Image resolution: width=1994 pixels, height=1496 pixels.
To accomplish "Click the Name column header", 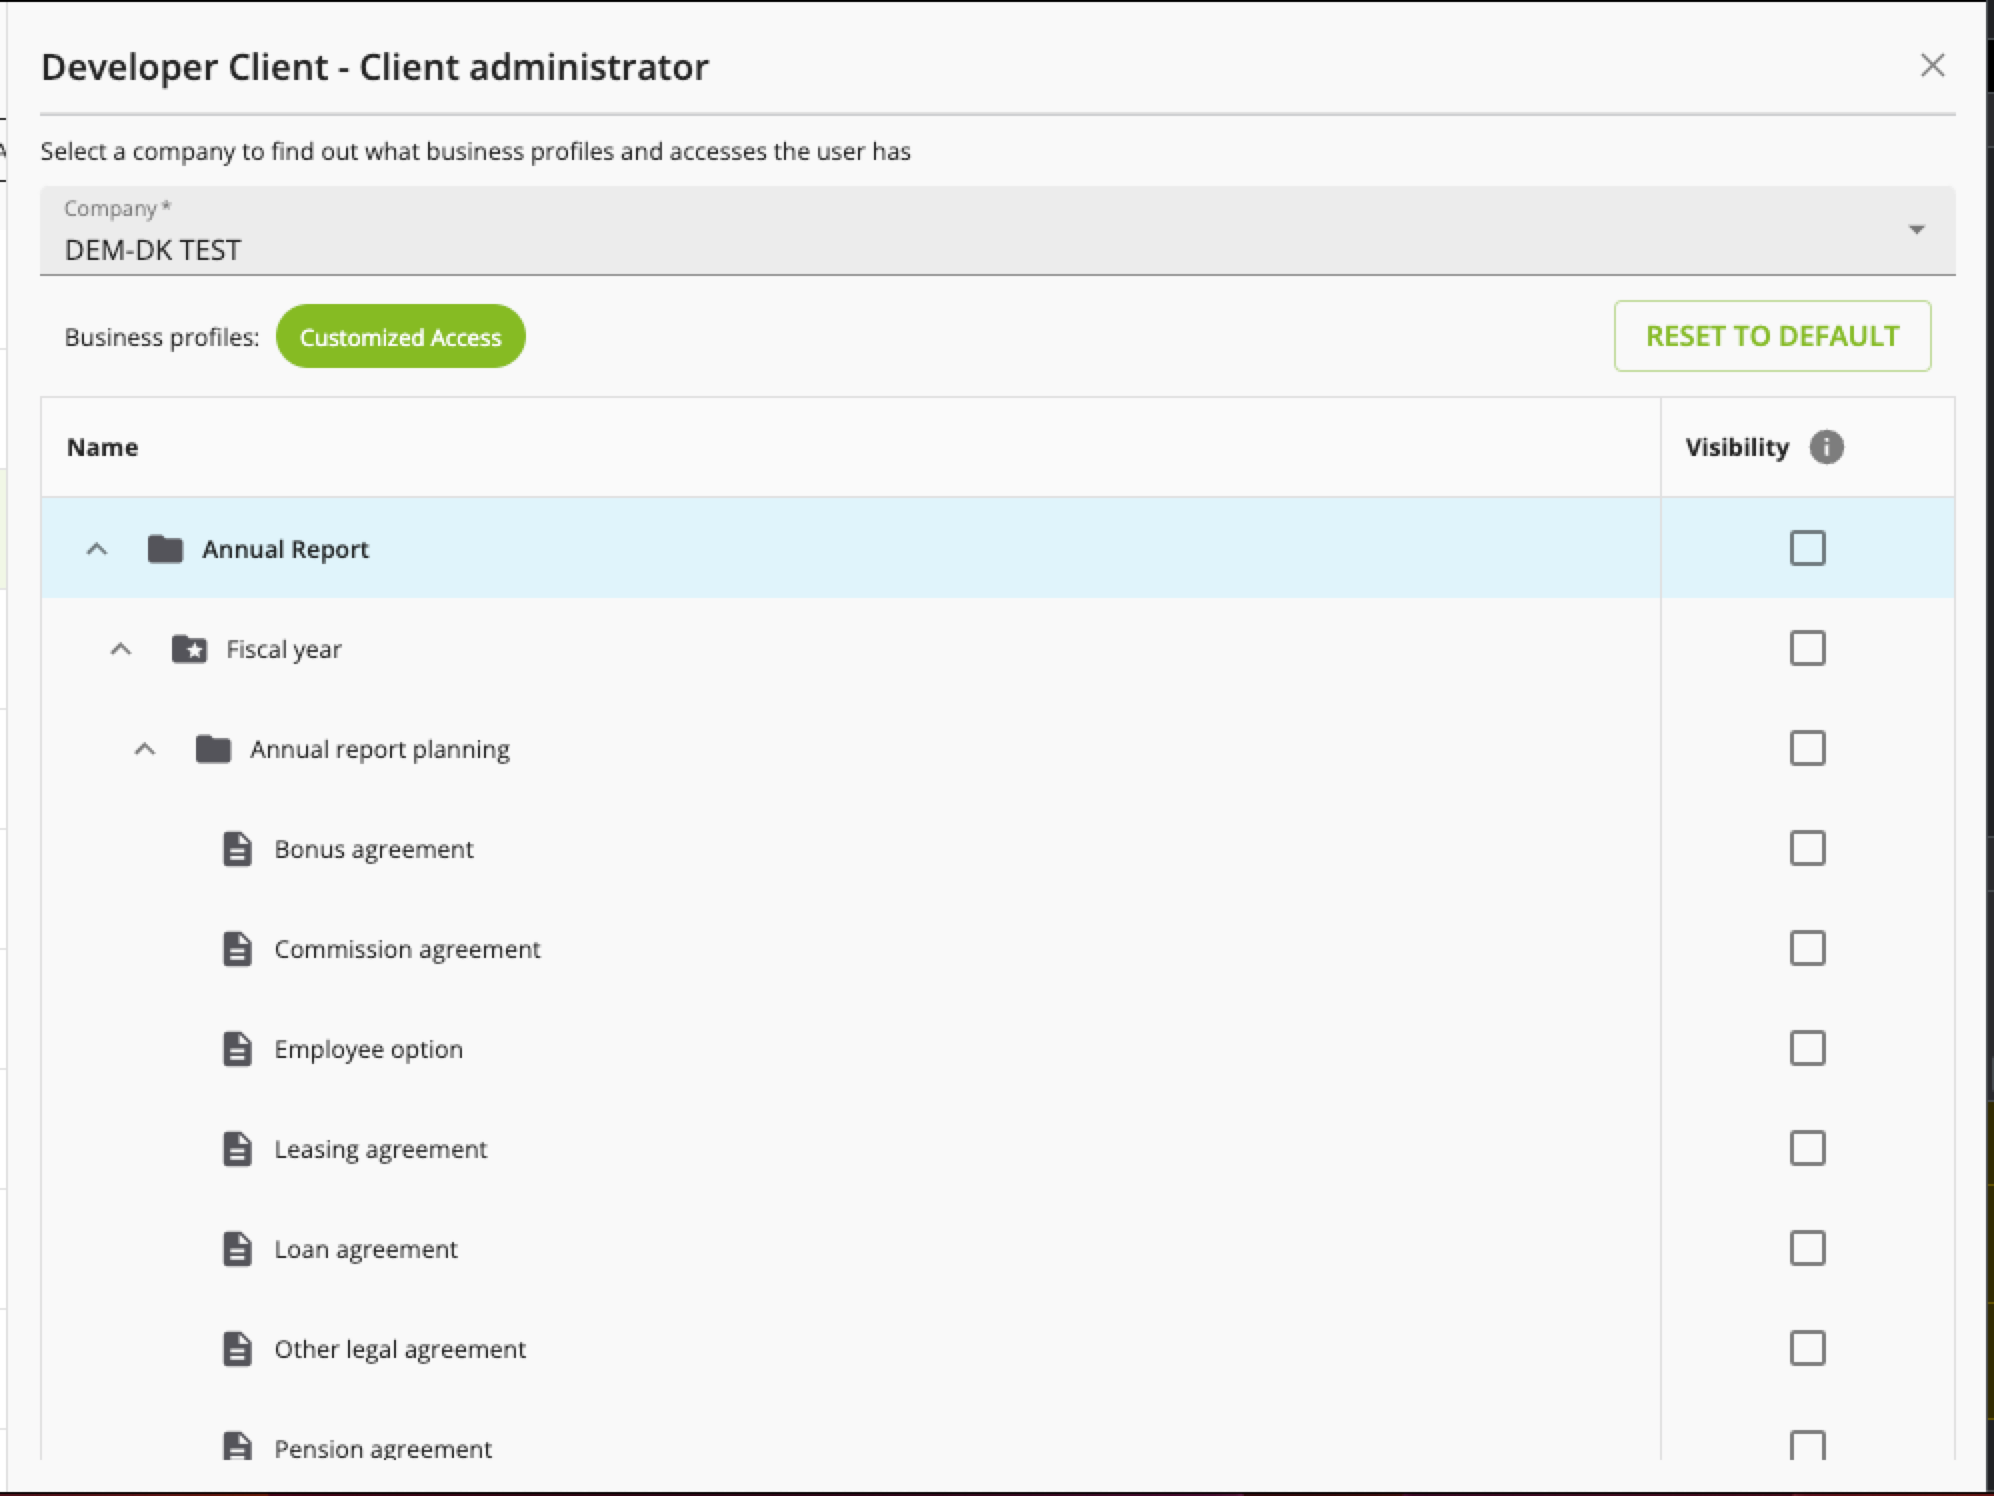I will click(x=102, y=447).
